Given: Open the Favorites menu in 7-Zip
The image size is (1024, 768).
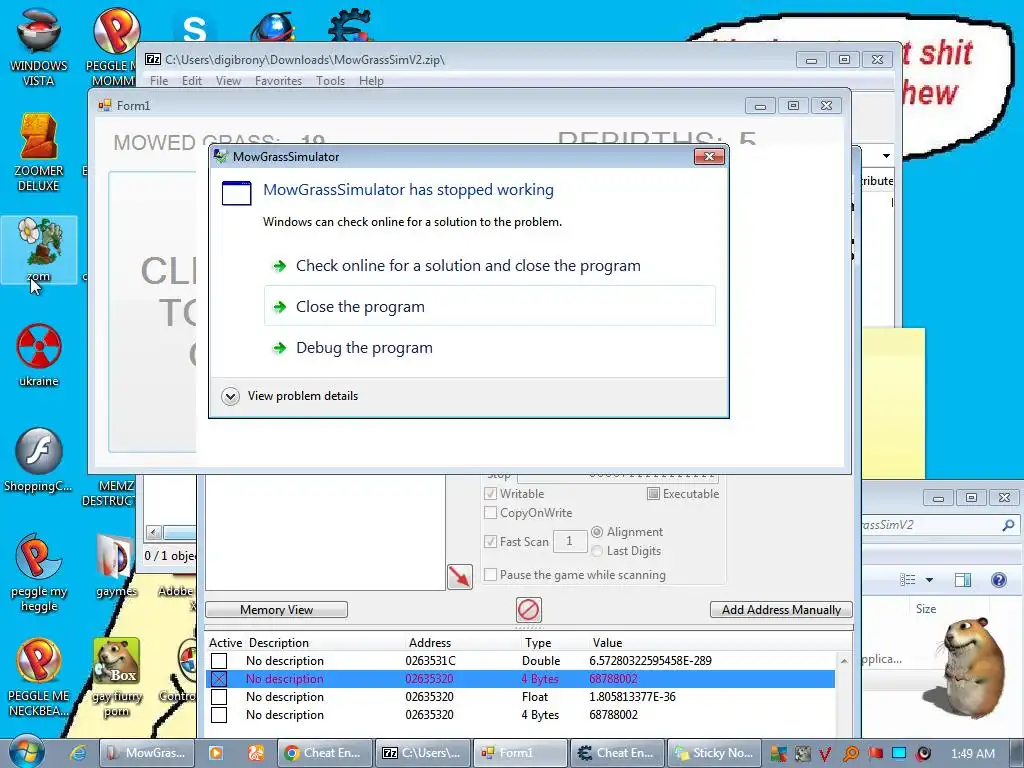Looking at the screenshot, I should pos(278,81).
